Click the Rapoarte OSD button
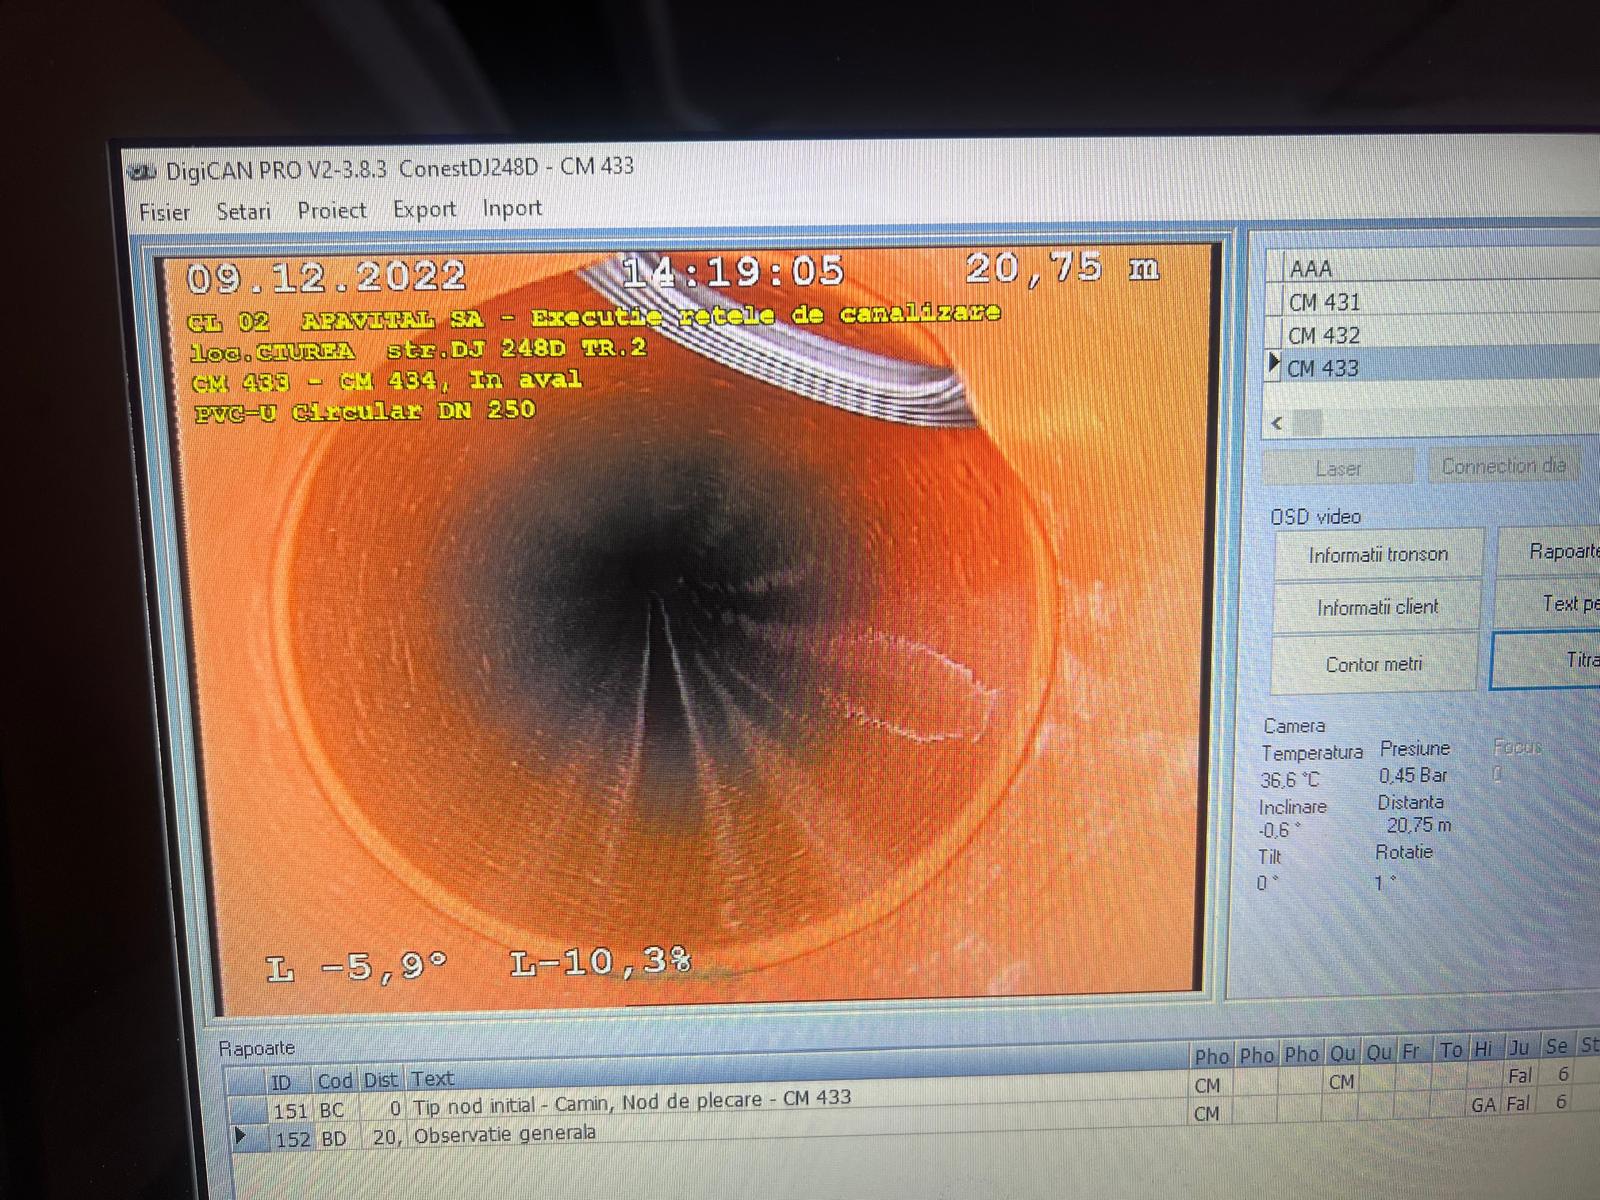The image size is (1600, 1200). (x=1550, y=551)
